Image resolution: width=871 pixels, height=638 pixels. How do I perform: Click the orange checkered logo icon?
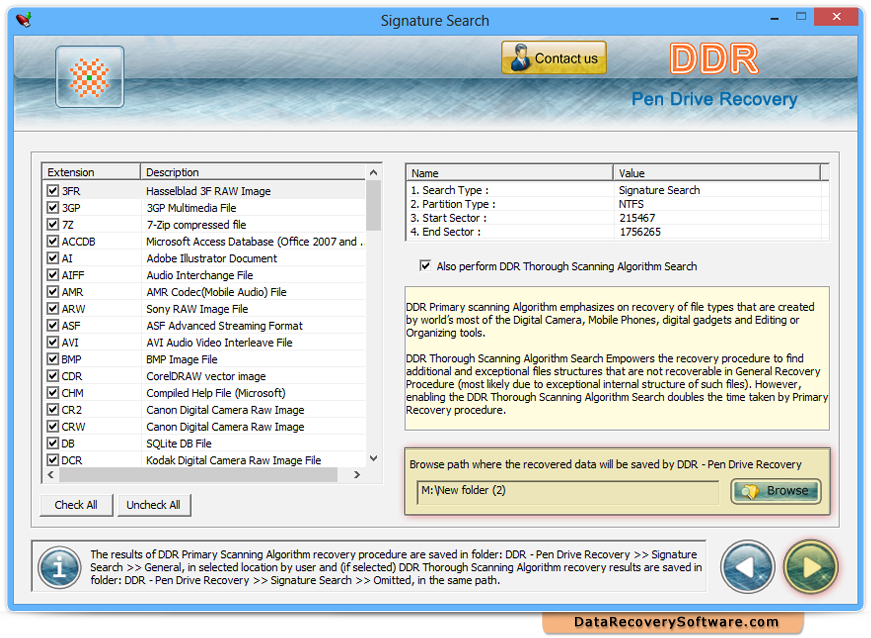tap(89, 77)
